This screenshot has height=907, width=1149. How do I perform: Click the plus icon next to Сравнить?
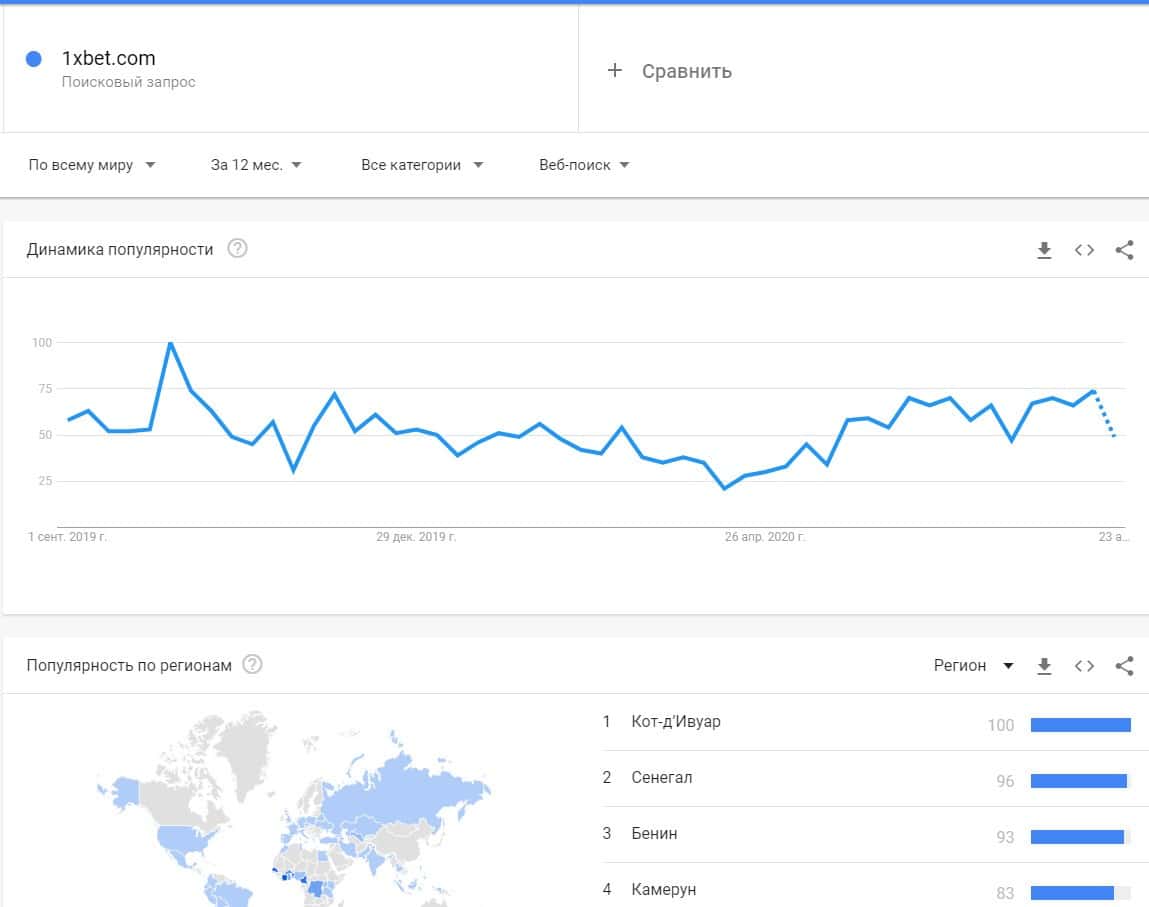615,70
